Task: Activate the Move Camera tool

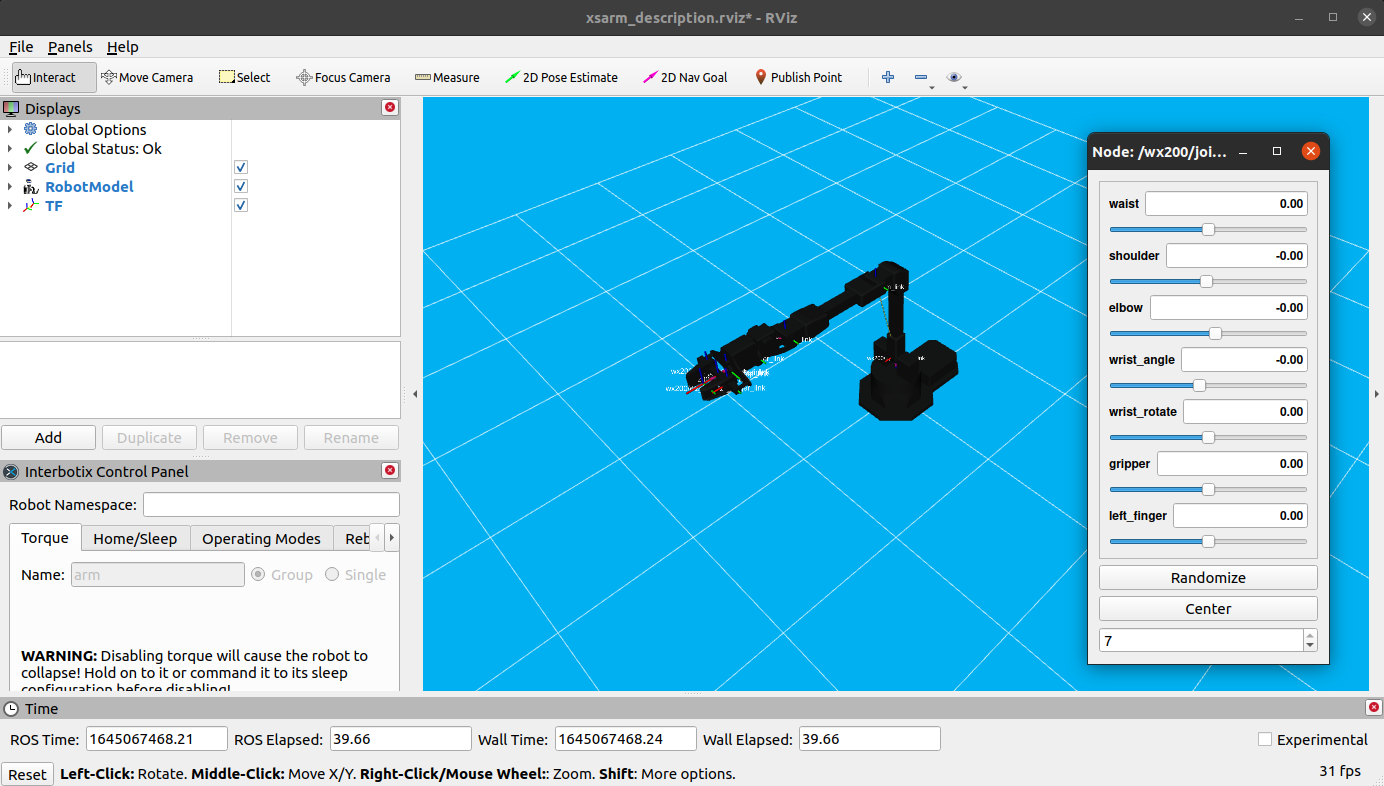Action: pyautogui.click(x=147, y=77)
